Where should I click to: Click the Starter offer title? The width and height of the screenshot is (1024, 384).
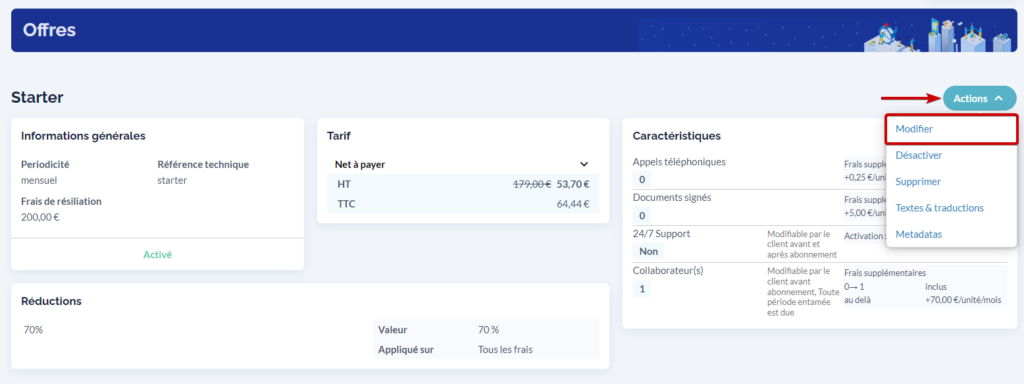point(37,98)
